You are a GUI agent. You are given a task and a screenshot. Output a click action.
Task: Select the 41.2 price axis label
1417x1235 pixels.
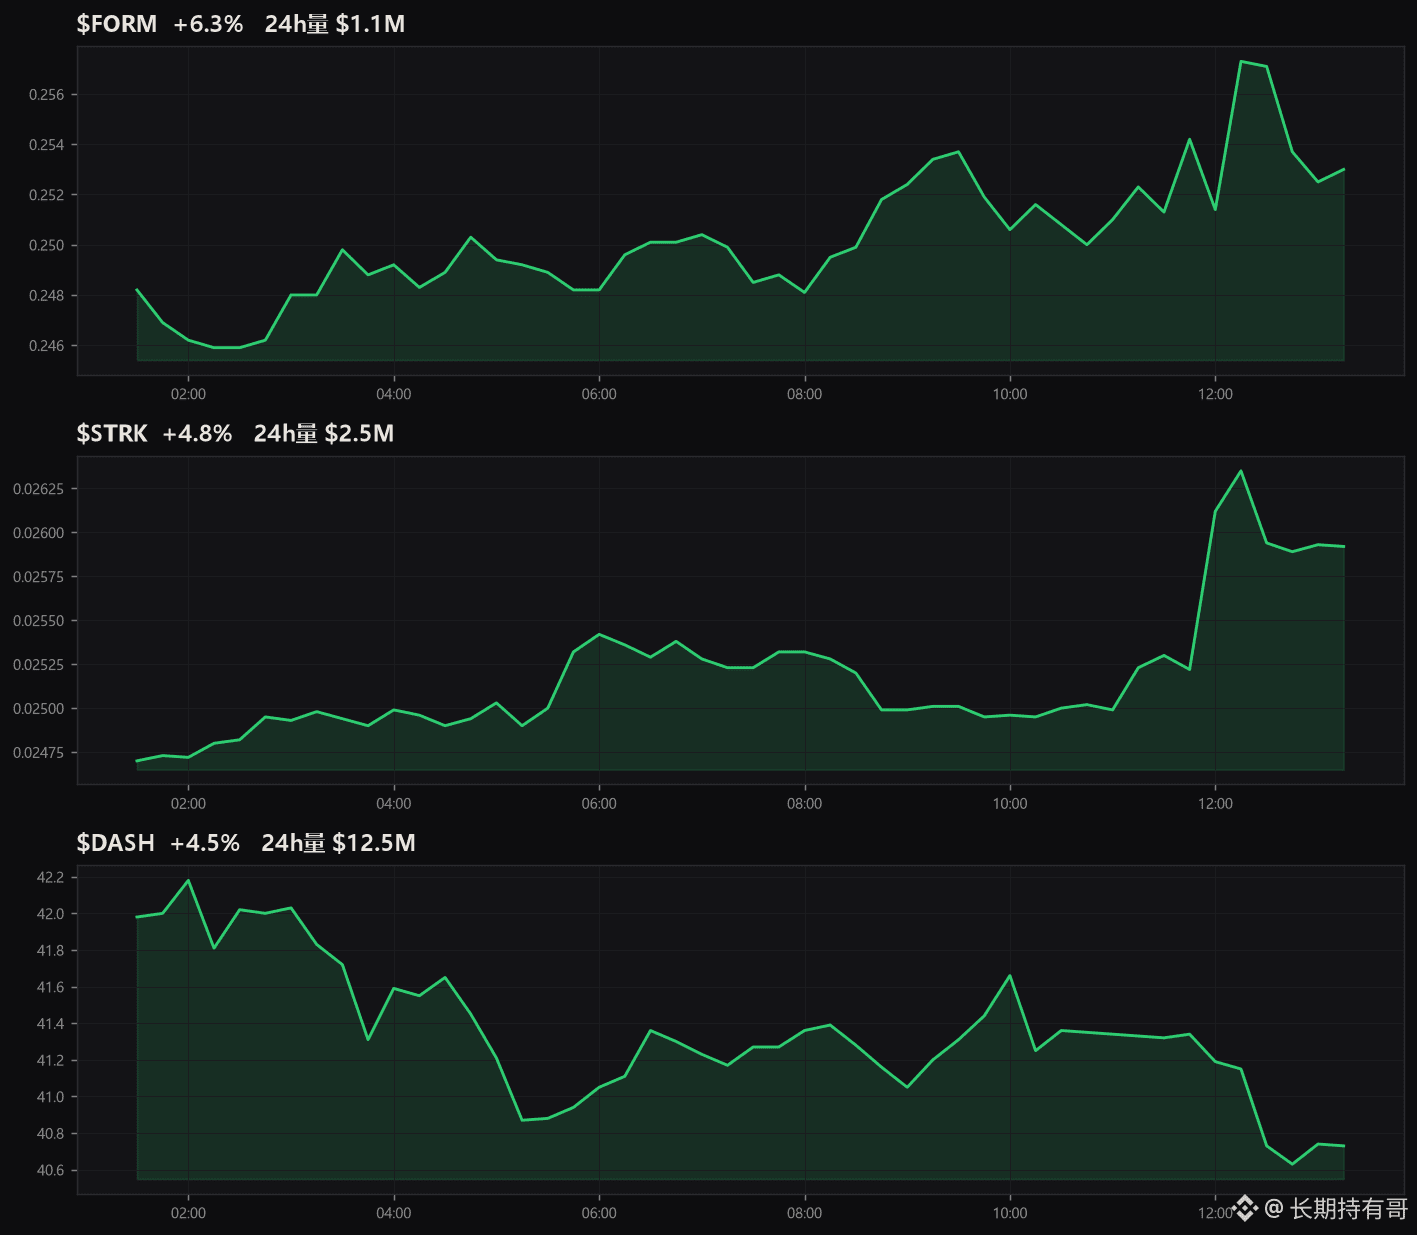(x=50, y=1061)
